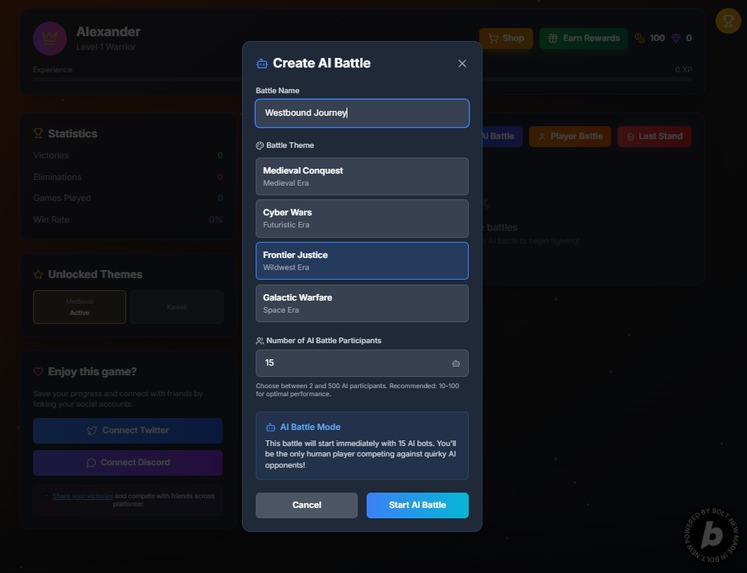Click the Level 1 Warrior text
The height and width of the screenshot is (573, 747).
click(106, 47)
